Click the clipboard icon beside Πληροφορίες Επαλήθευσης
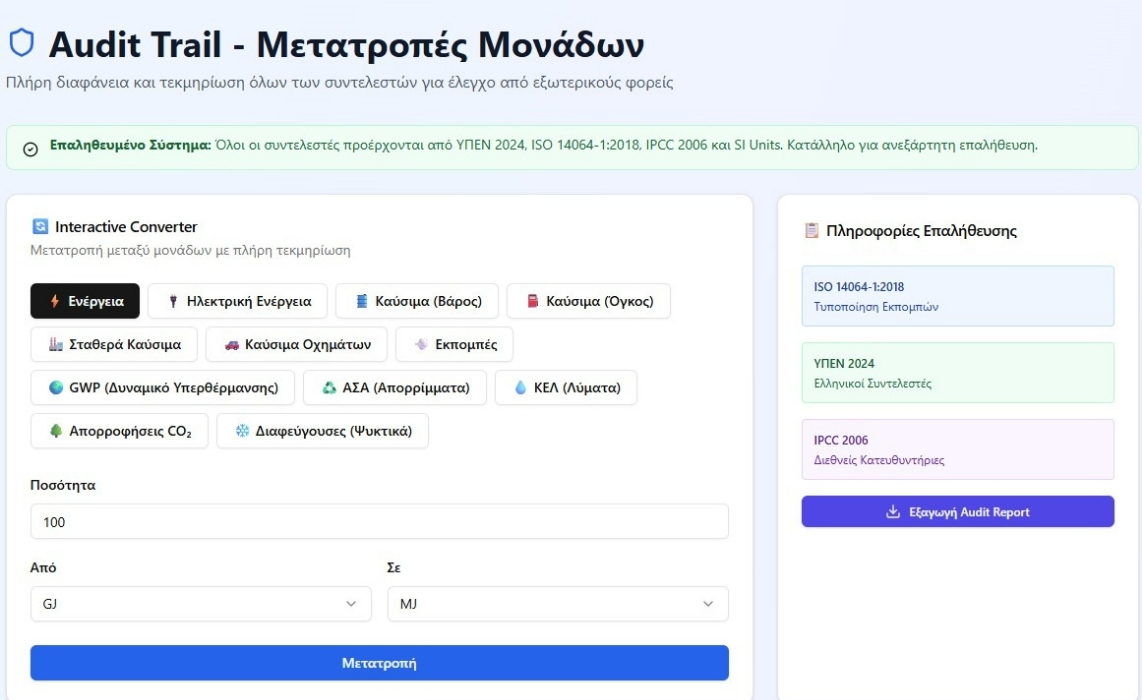Viewport: 1142px width, 700px height. (811, 231)
